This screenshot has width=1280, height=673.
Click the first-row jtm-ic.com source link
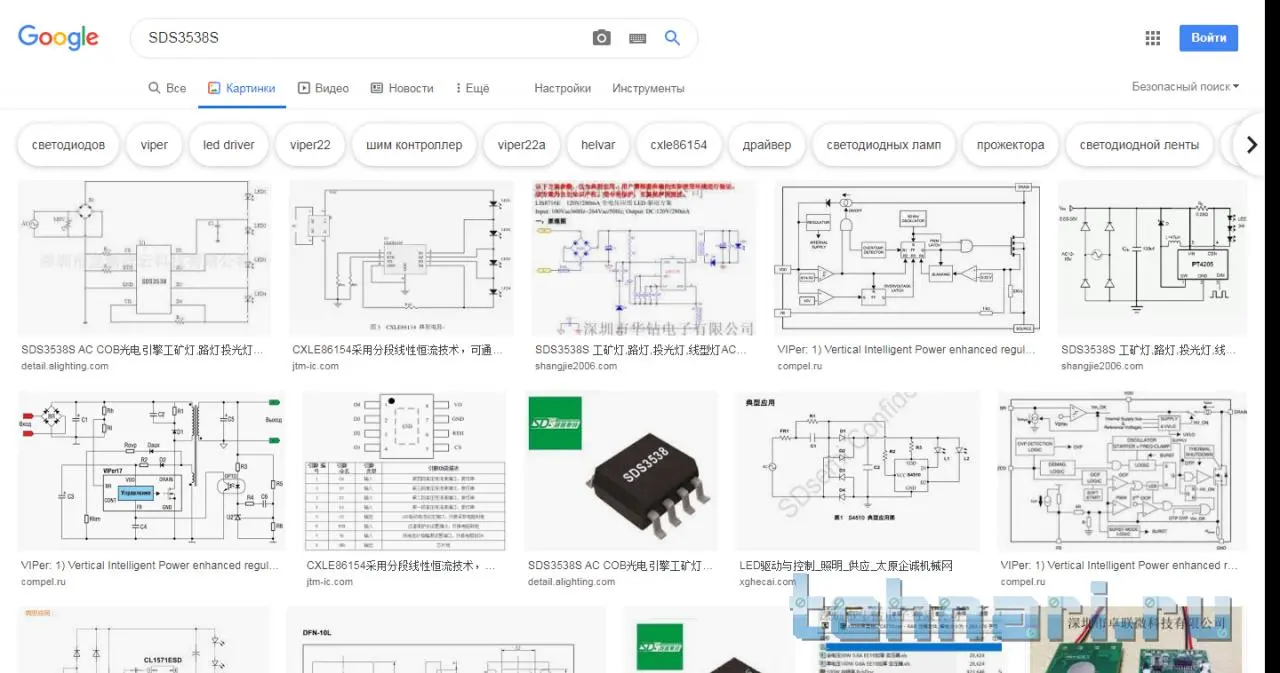click(316, 366)
